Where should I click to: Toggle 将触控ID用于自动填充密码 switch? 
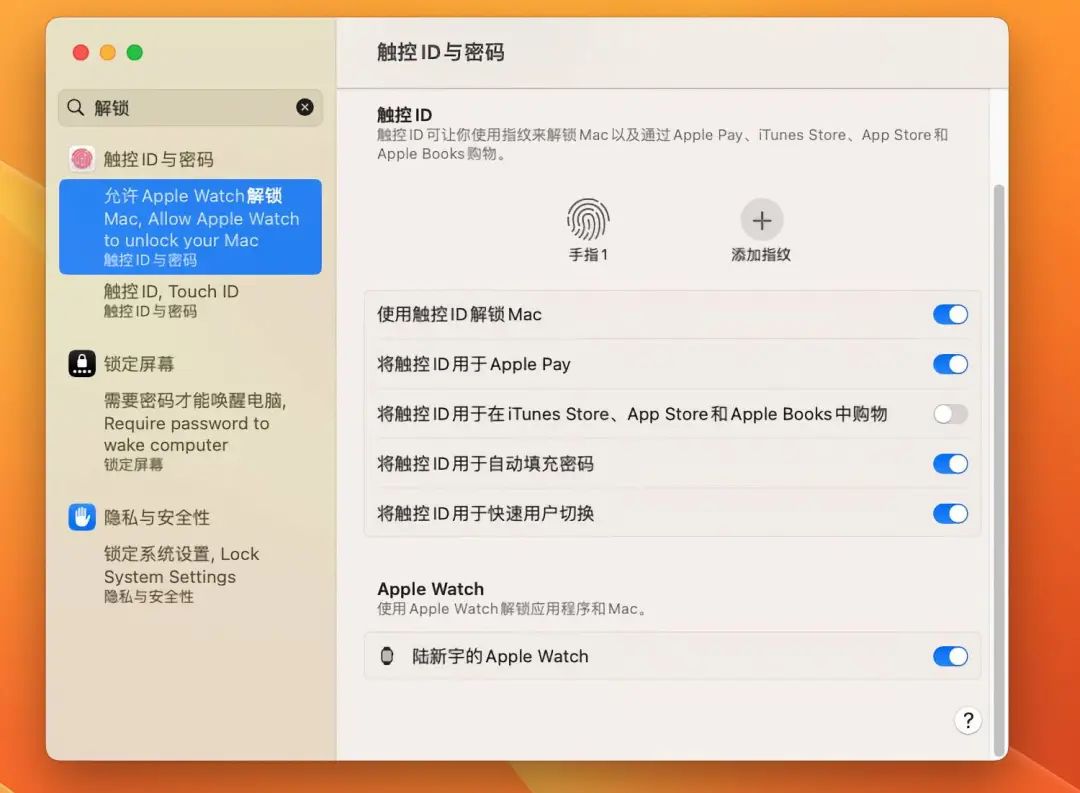[x=950, y=464]
